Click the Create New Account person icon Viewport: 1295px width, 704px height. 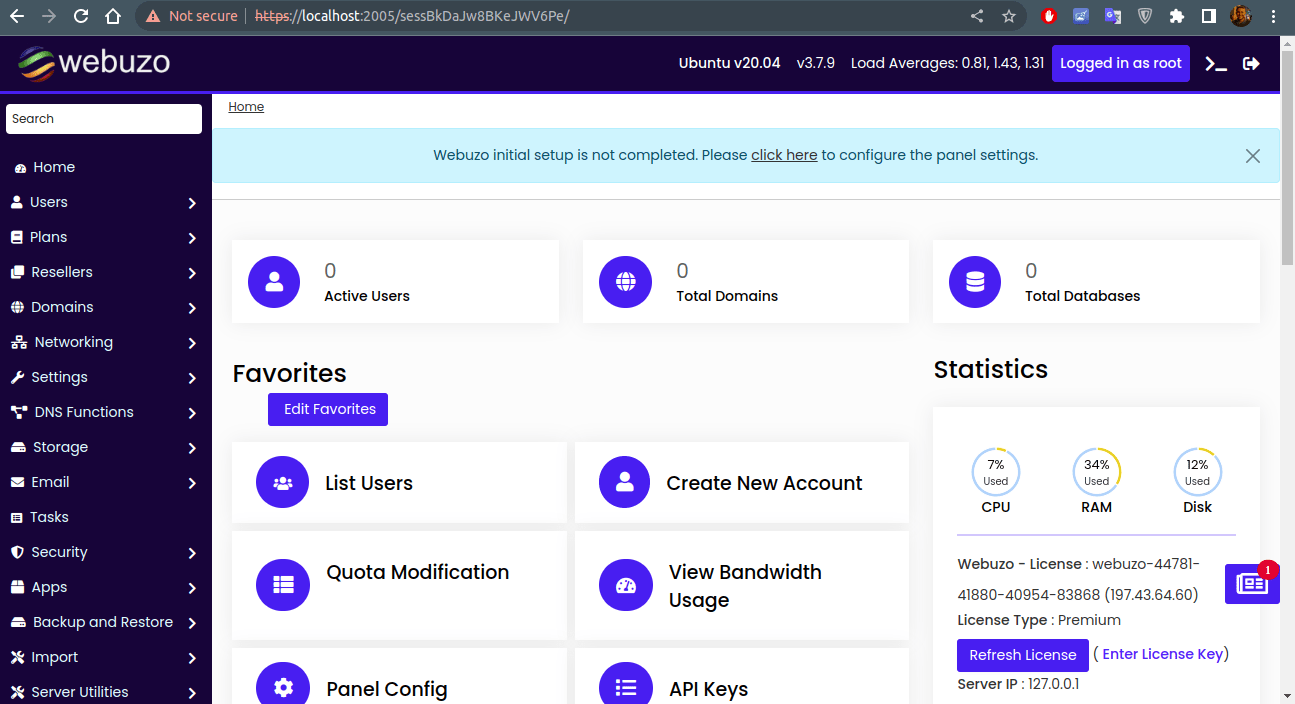625,483
